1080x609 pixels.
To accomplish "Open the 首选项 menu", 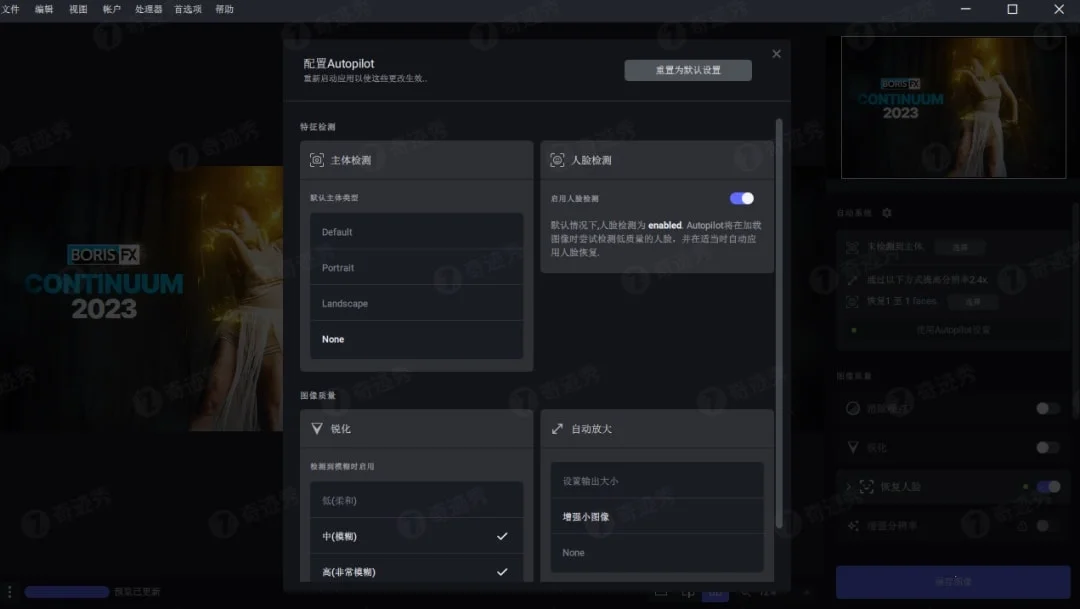I will 189,10.
